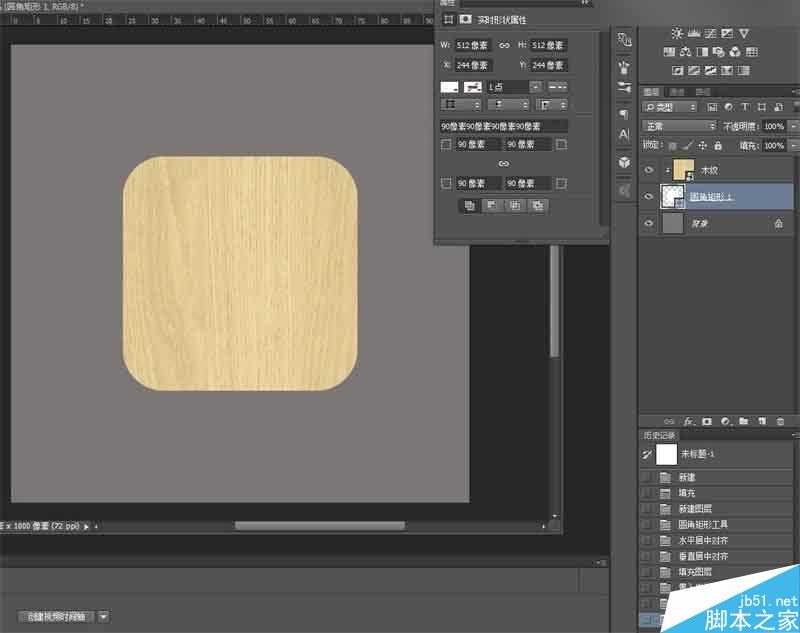800x633 pixels.
Task: Click the fill color swatch in Properties
Action: [448, 85]
